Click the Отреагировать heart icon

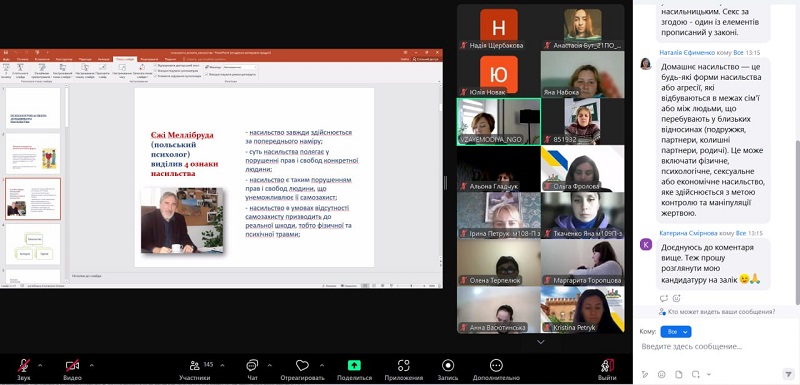point(302,366)
